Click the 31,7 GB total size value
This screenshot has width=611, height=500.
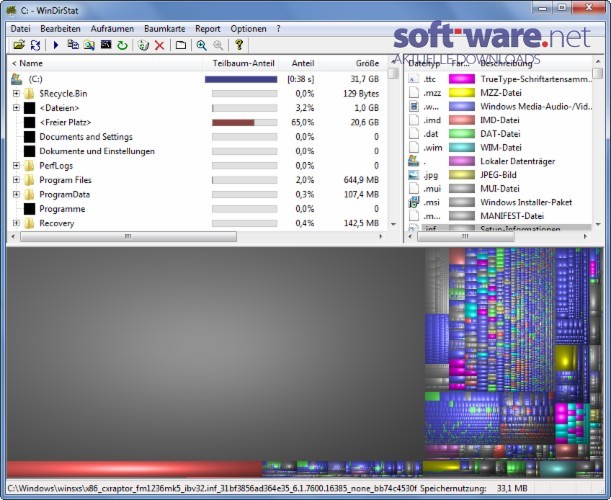coord(365,79)
